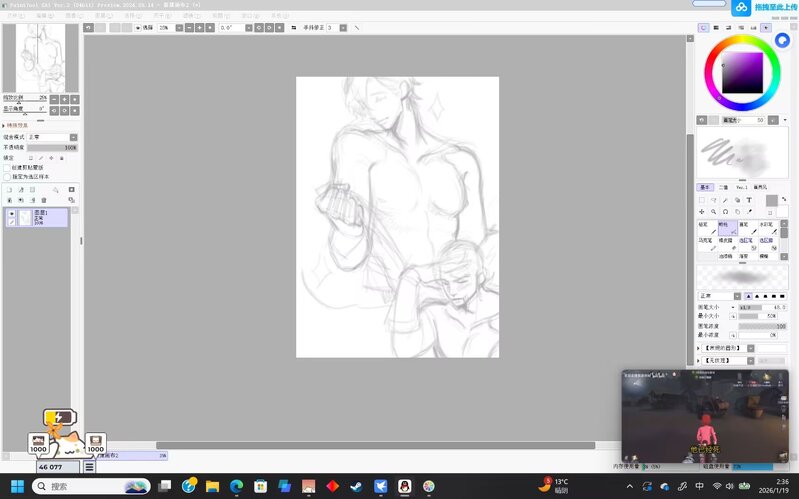Create a new layer in layer panel
This screenshot has height=499, width=799.
coord(9,190)
